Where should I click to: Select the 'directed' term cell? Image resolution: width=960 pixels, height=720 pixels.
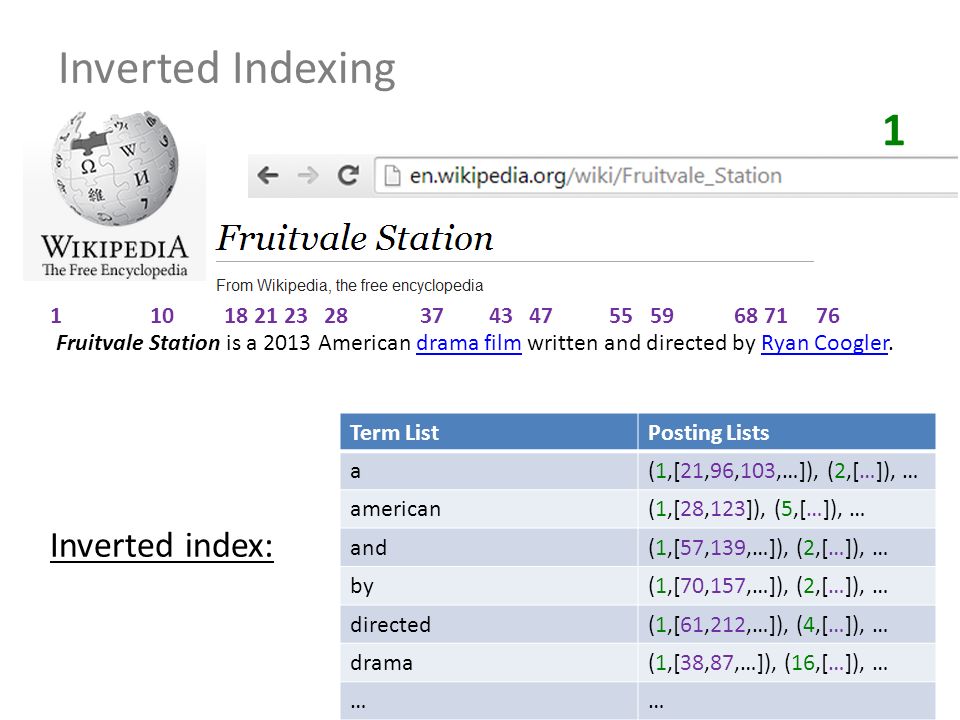(x=489, y=624)
